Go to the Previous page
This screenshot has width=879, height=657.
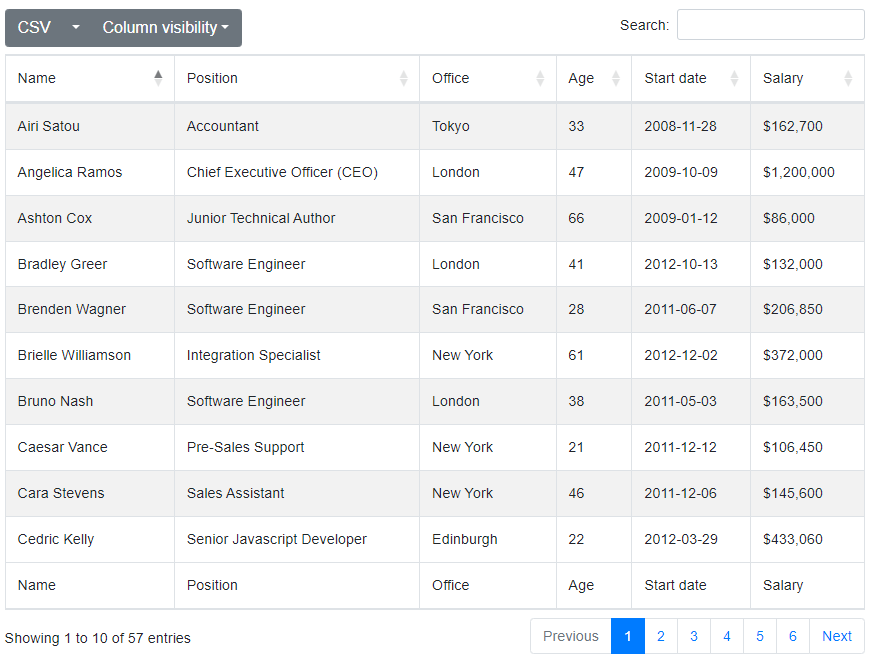pyautogui.click(x=571, y=636)
